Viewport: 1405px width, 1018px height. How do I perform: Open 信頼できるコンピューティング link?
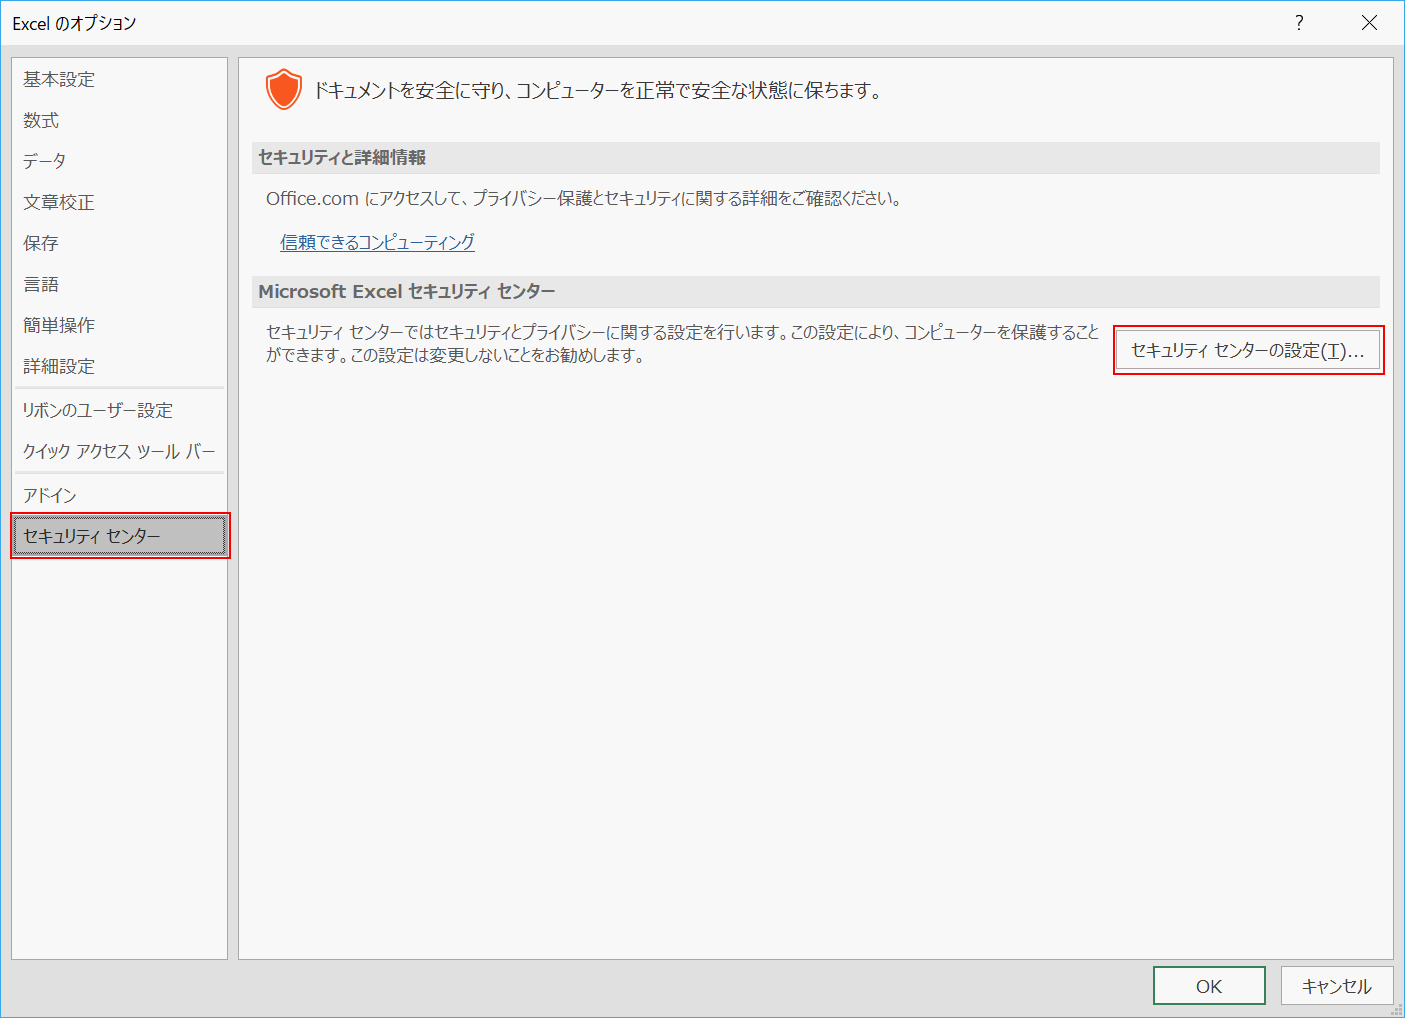pyautogui.click(x=377, y=242)
